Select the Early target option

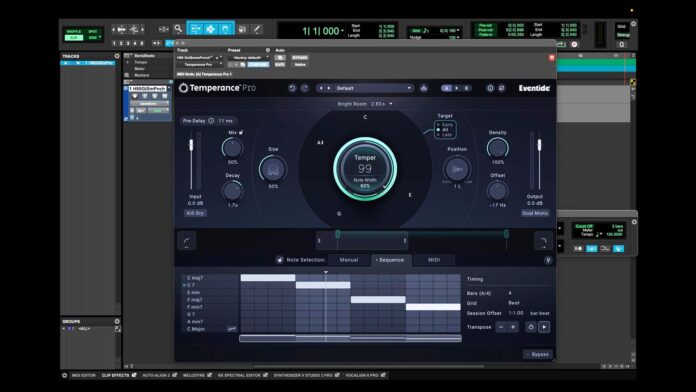coord(445,125)
